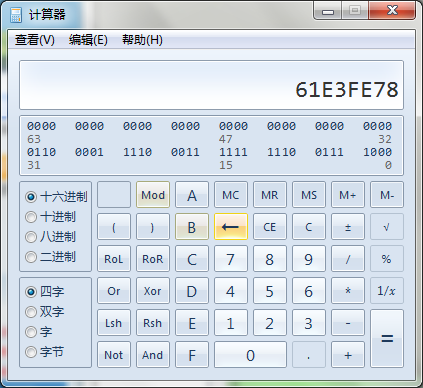Enter hex digit A

(x=192, y=195)
